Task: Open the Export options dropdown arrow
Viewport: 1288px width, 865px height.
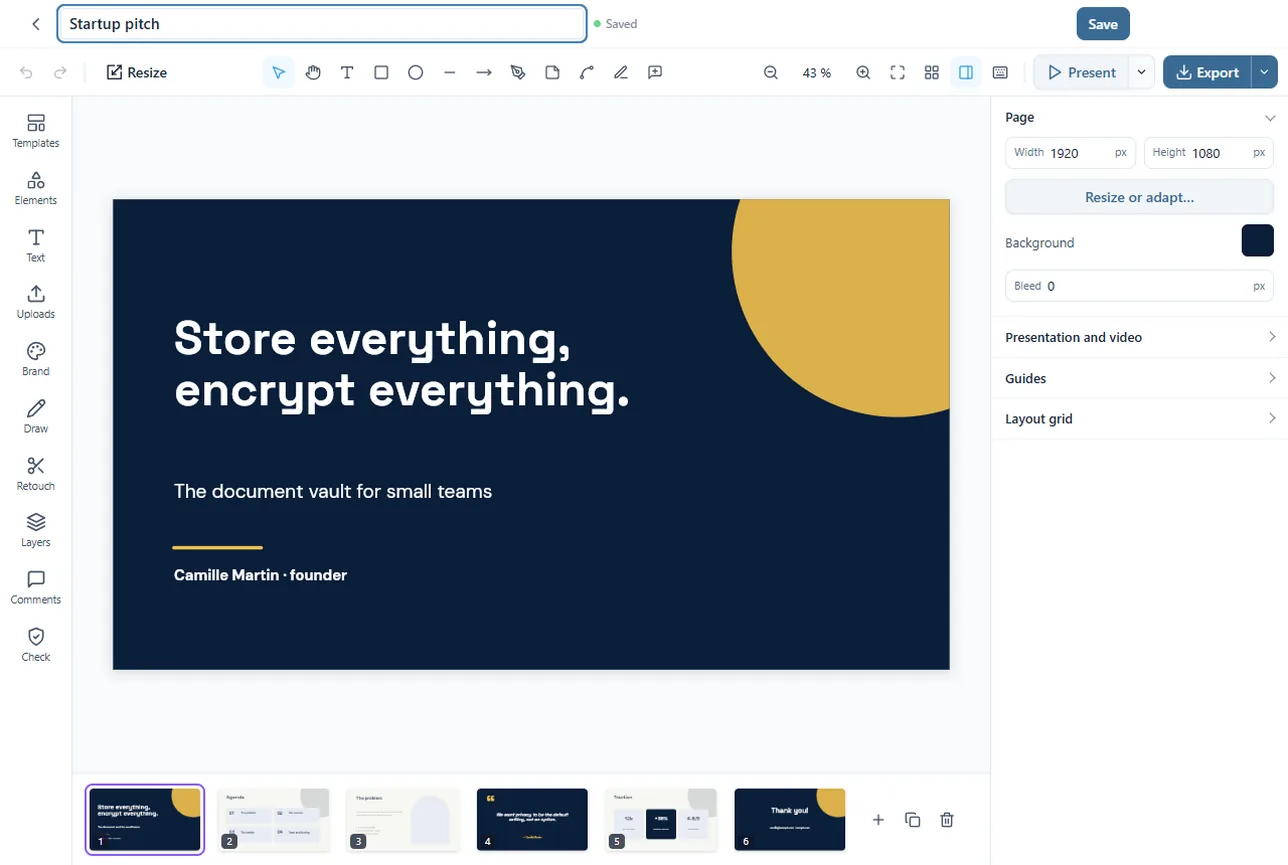Action: click(1265, 72)
